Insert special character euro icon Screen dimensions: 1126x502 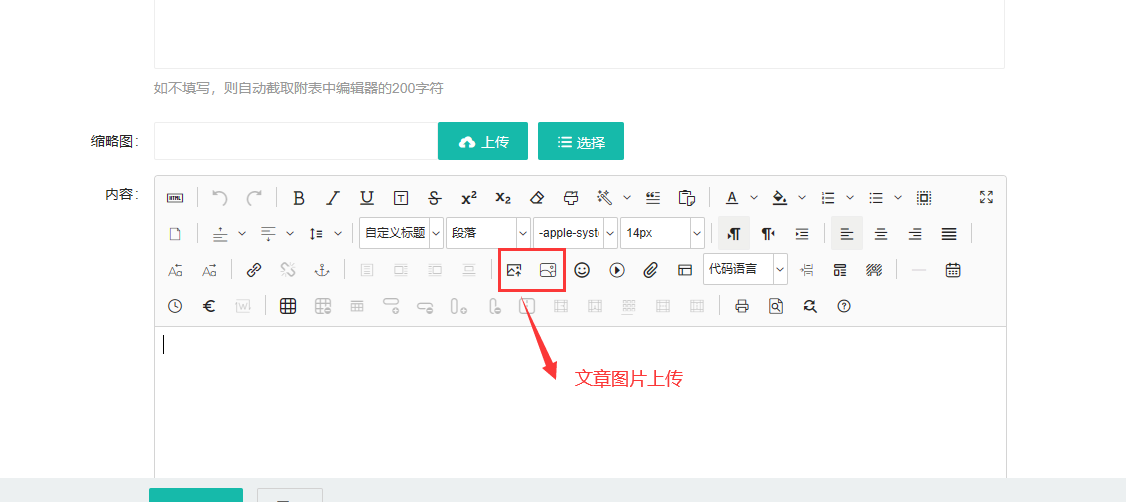[209, 306]
